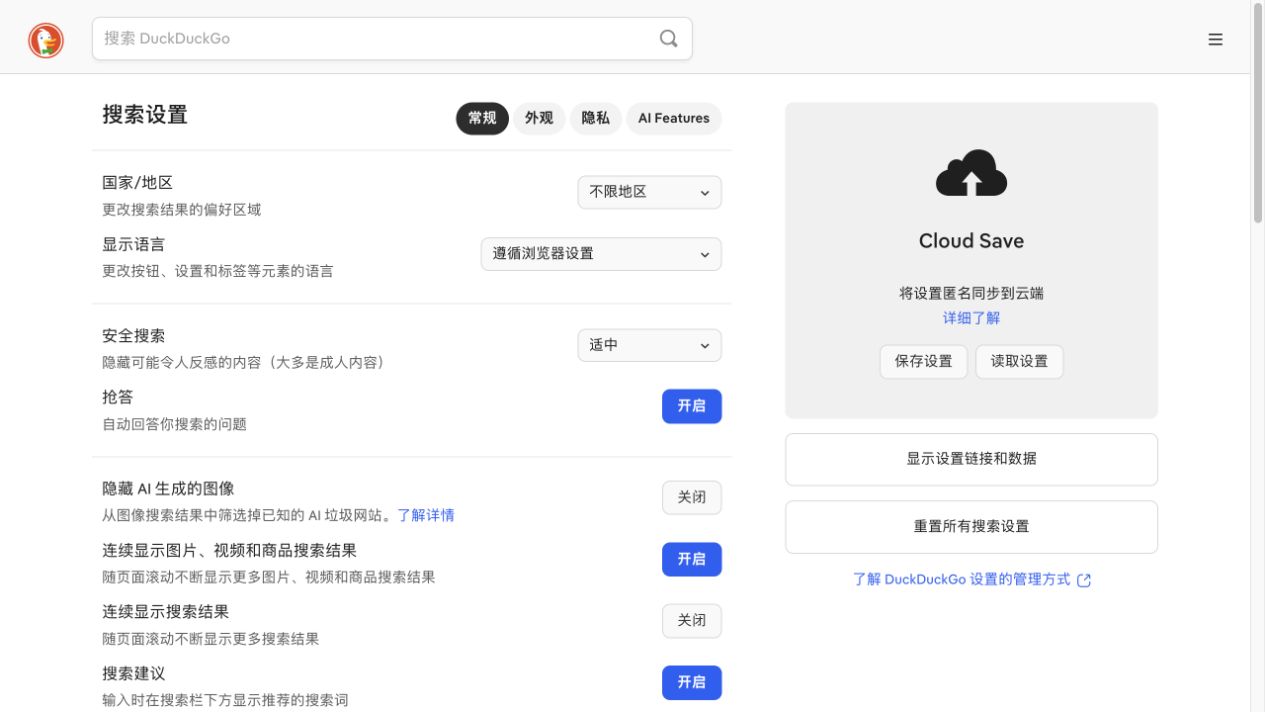Viewport: 1265px width, 712px height.
Task: Click the Cloud Save upload cloud icon
Action: (x=971, y=173)
